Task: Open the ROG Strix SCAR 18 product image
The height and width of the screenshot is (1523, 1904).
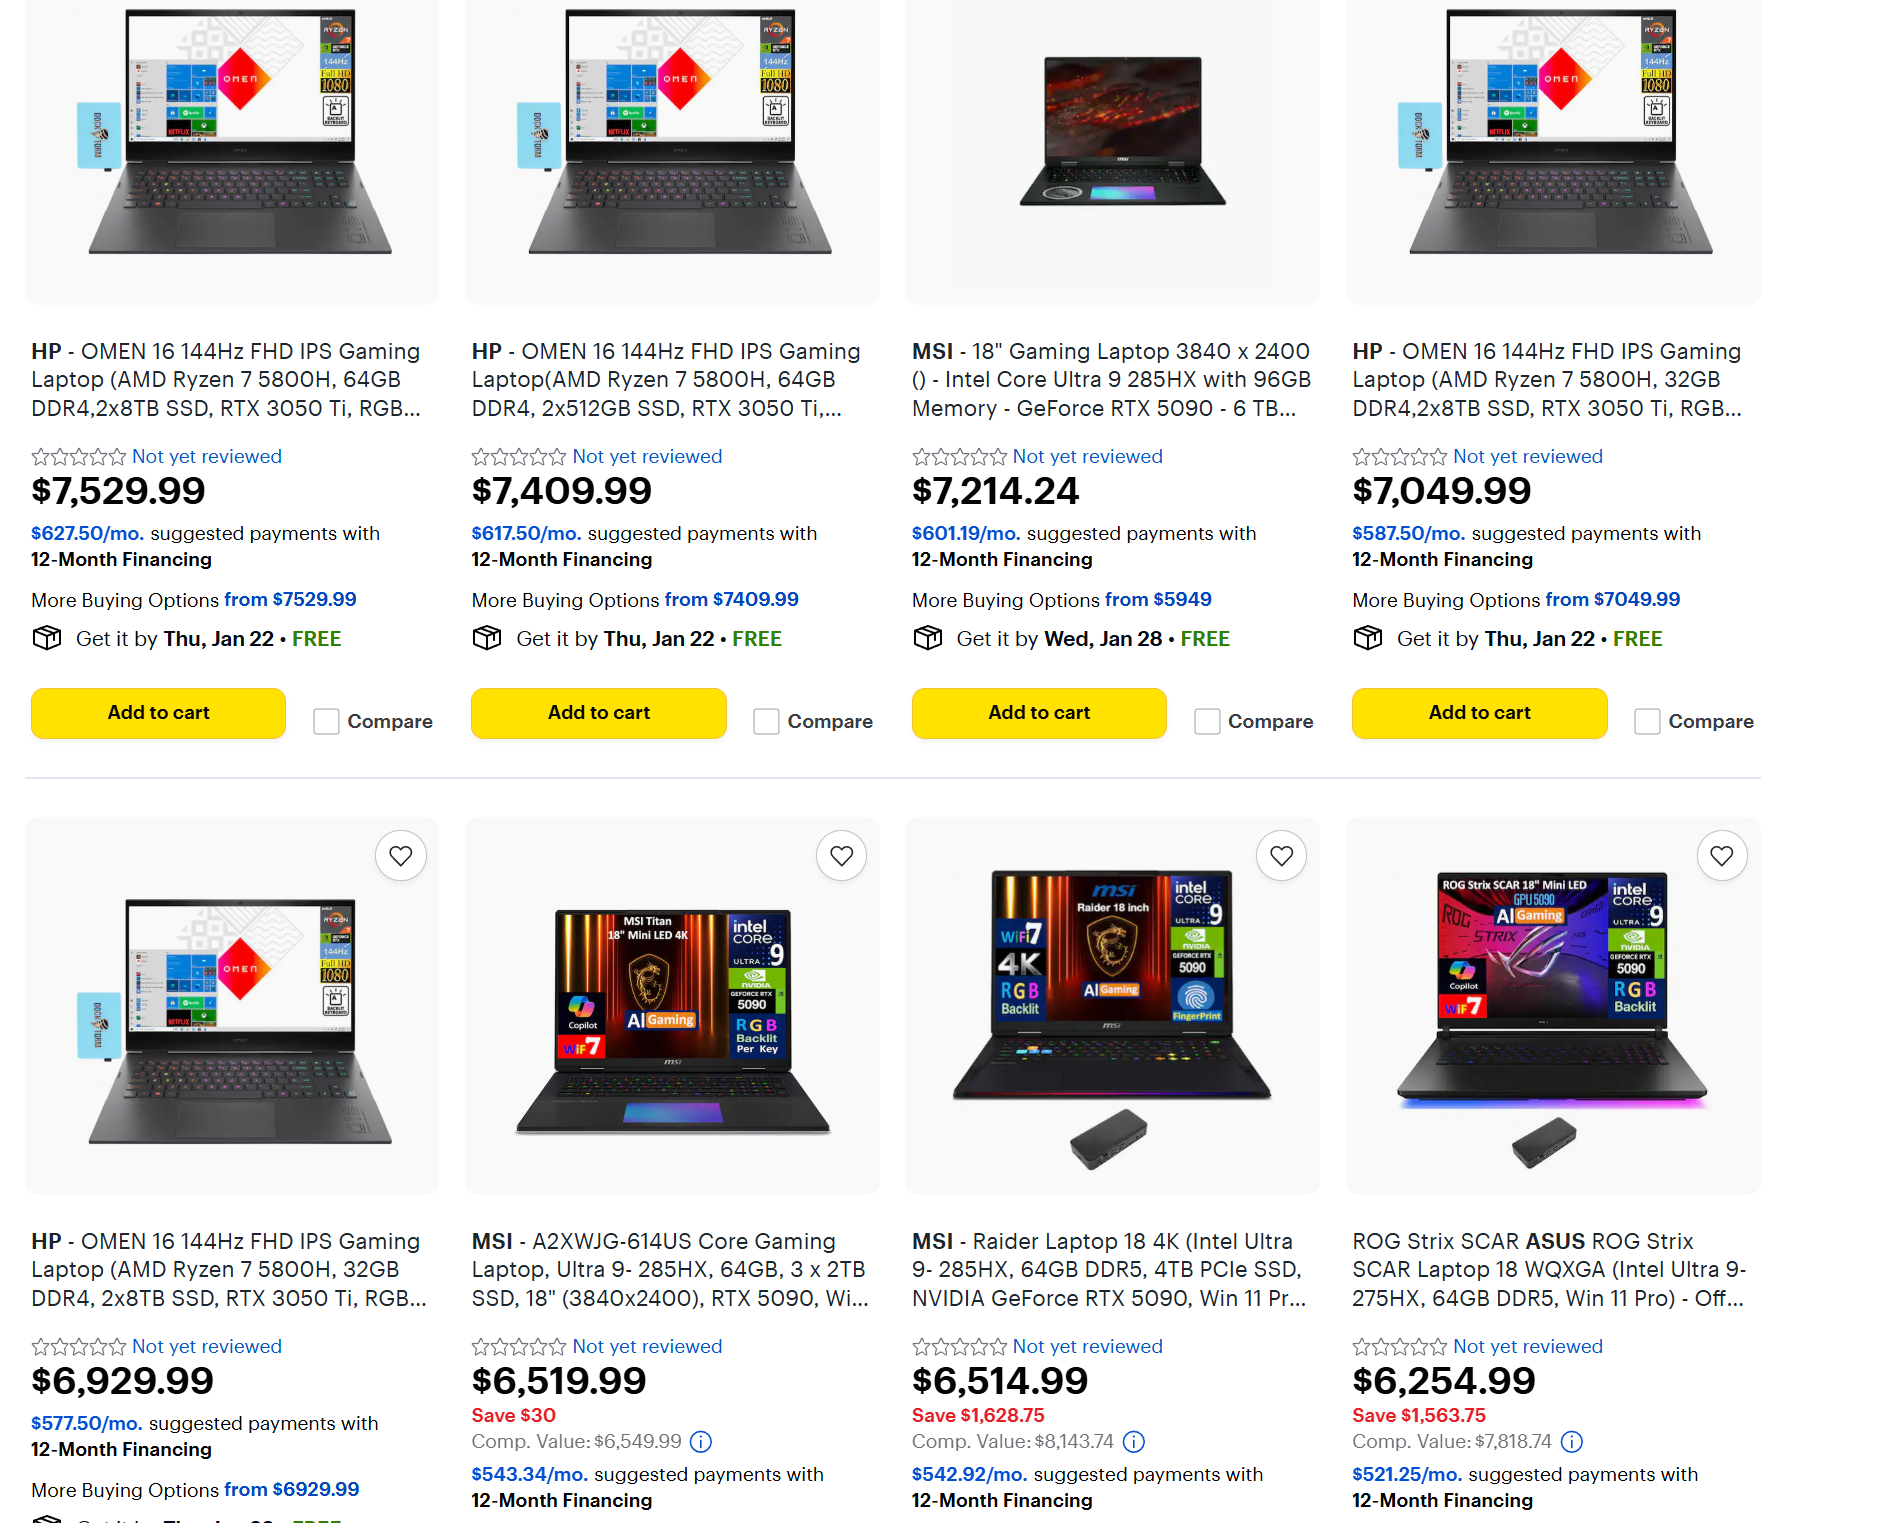Action: [1553, 1006]
